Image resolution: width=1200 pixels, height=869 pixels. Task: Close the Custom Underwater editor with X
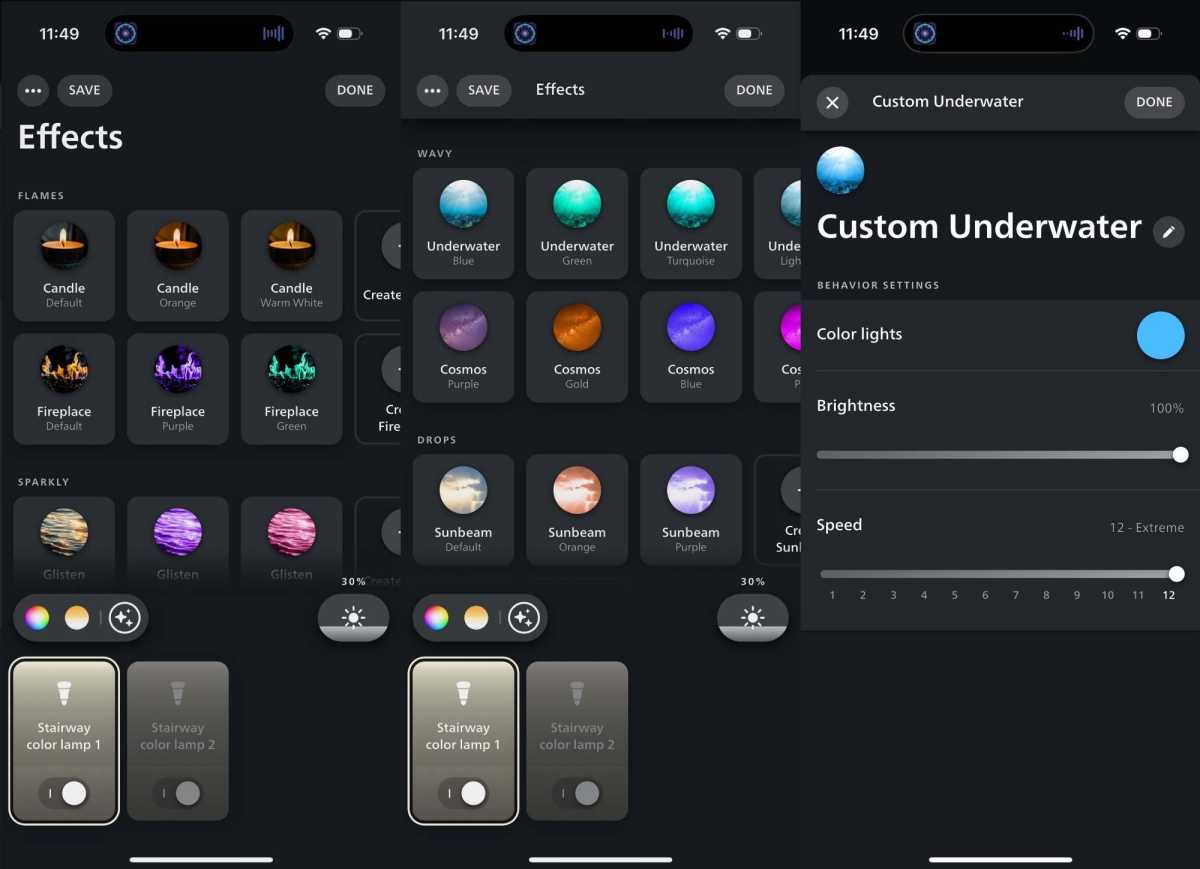(x=832, y=102)
